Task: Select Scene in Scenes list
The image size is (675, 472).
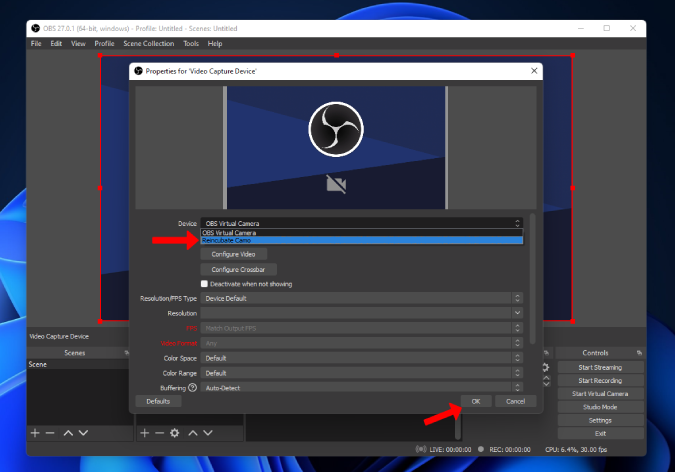Action: point(78,364)
